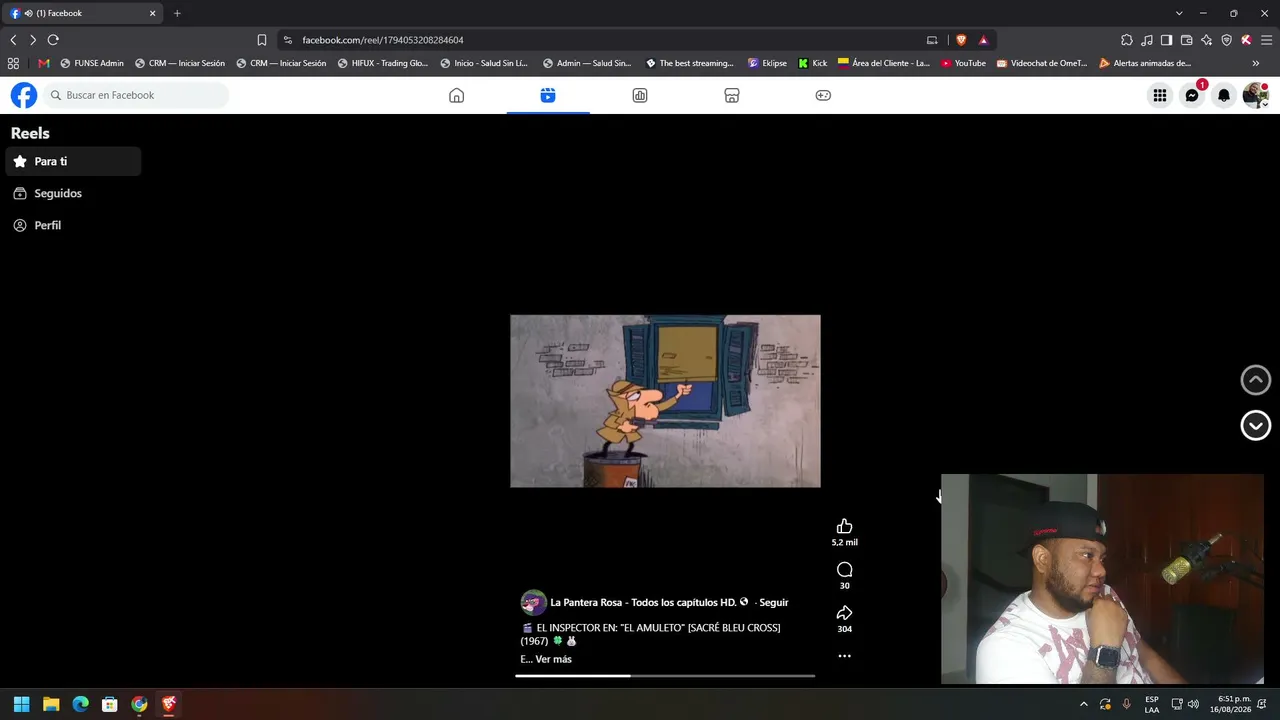Screen dimensions: 1280x720
Task: Go forward in browser history
Action: click(x=33, y=40)
